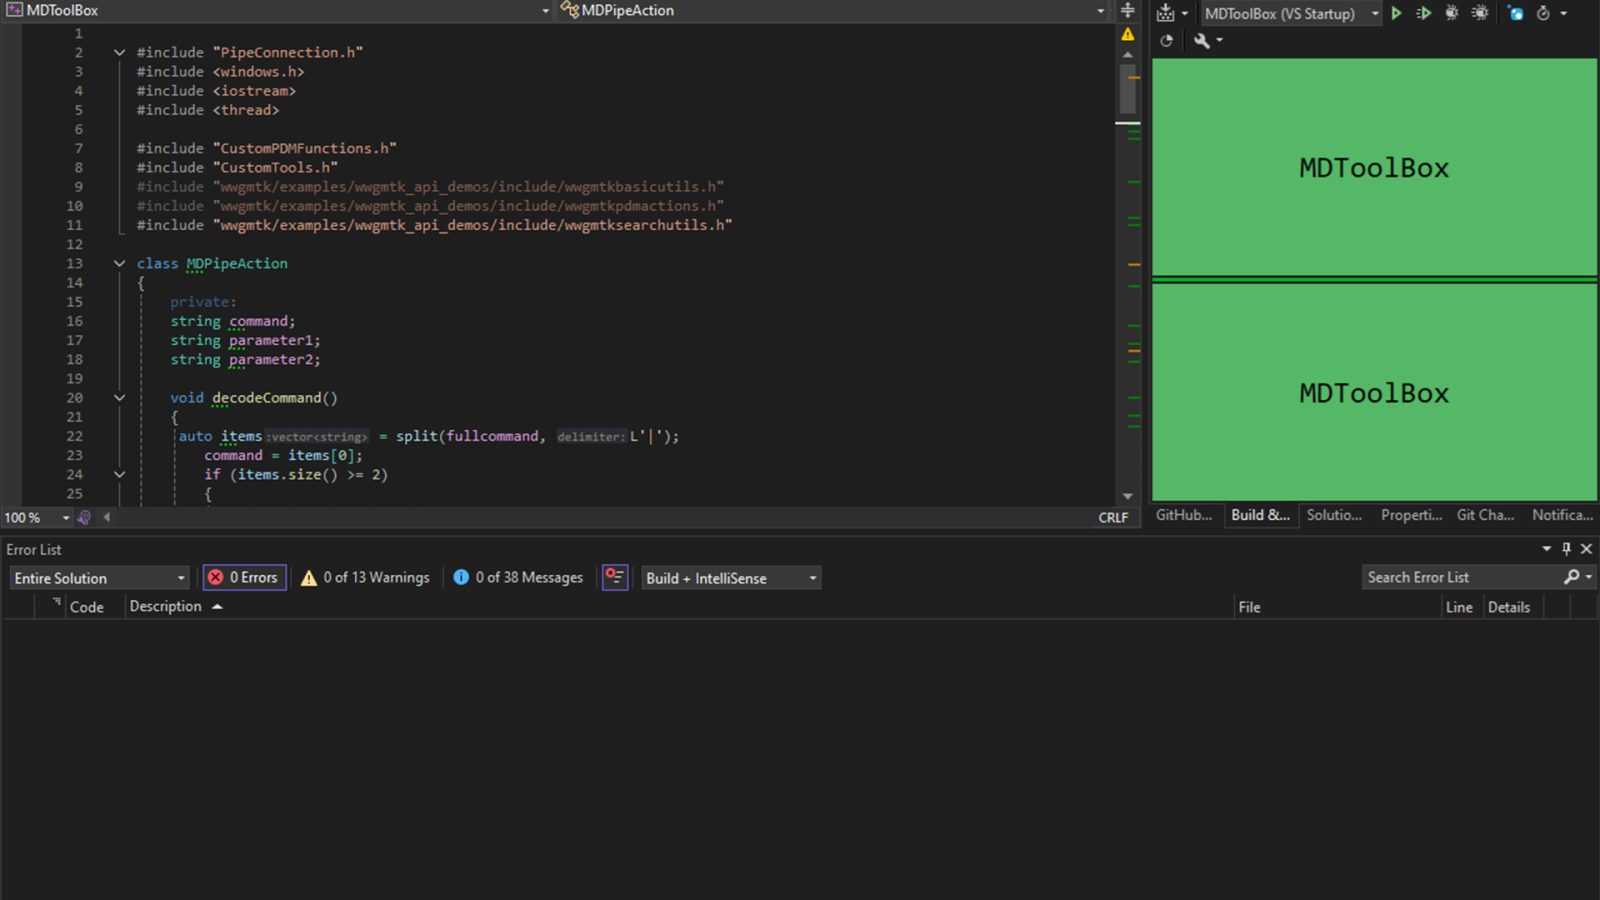
Task: Open the Solution Explorer tab at bottom right
Action: (1334, 515)
